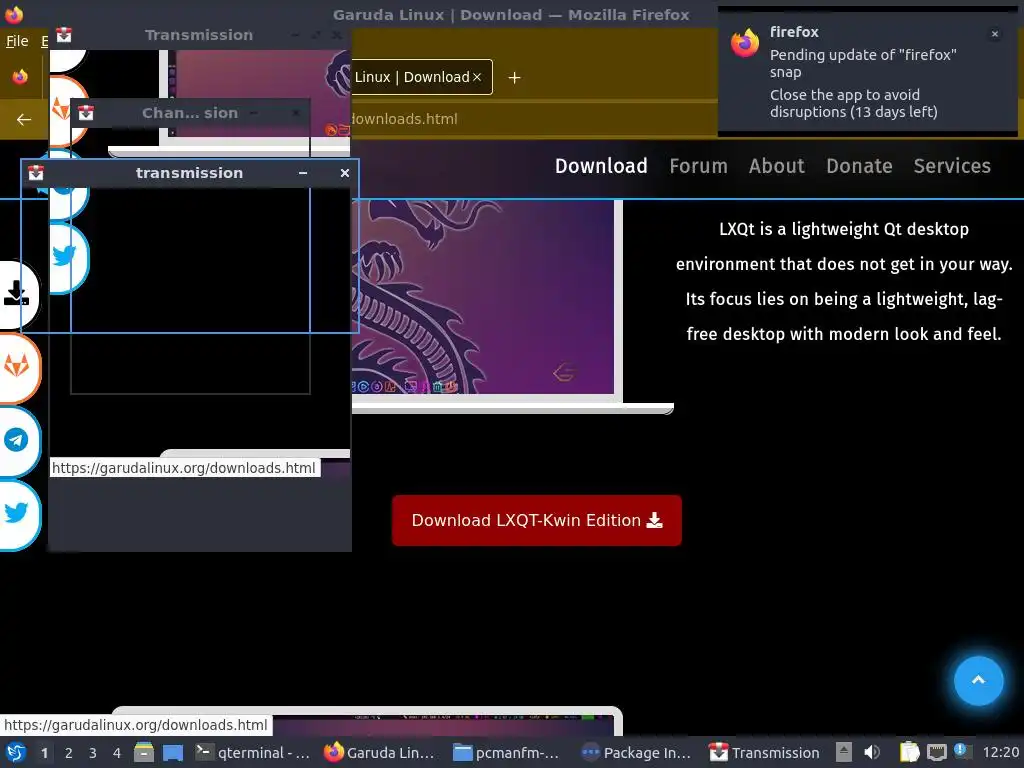Viewport: 1024px width, 768px height.
Task: Open the update notifier tray icon
Action: point(961,751)
